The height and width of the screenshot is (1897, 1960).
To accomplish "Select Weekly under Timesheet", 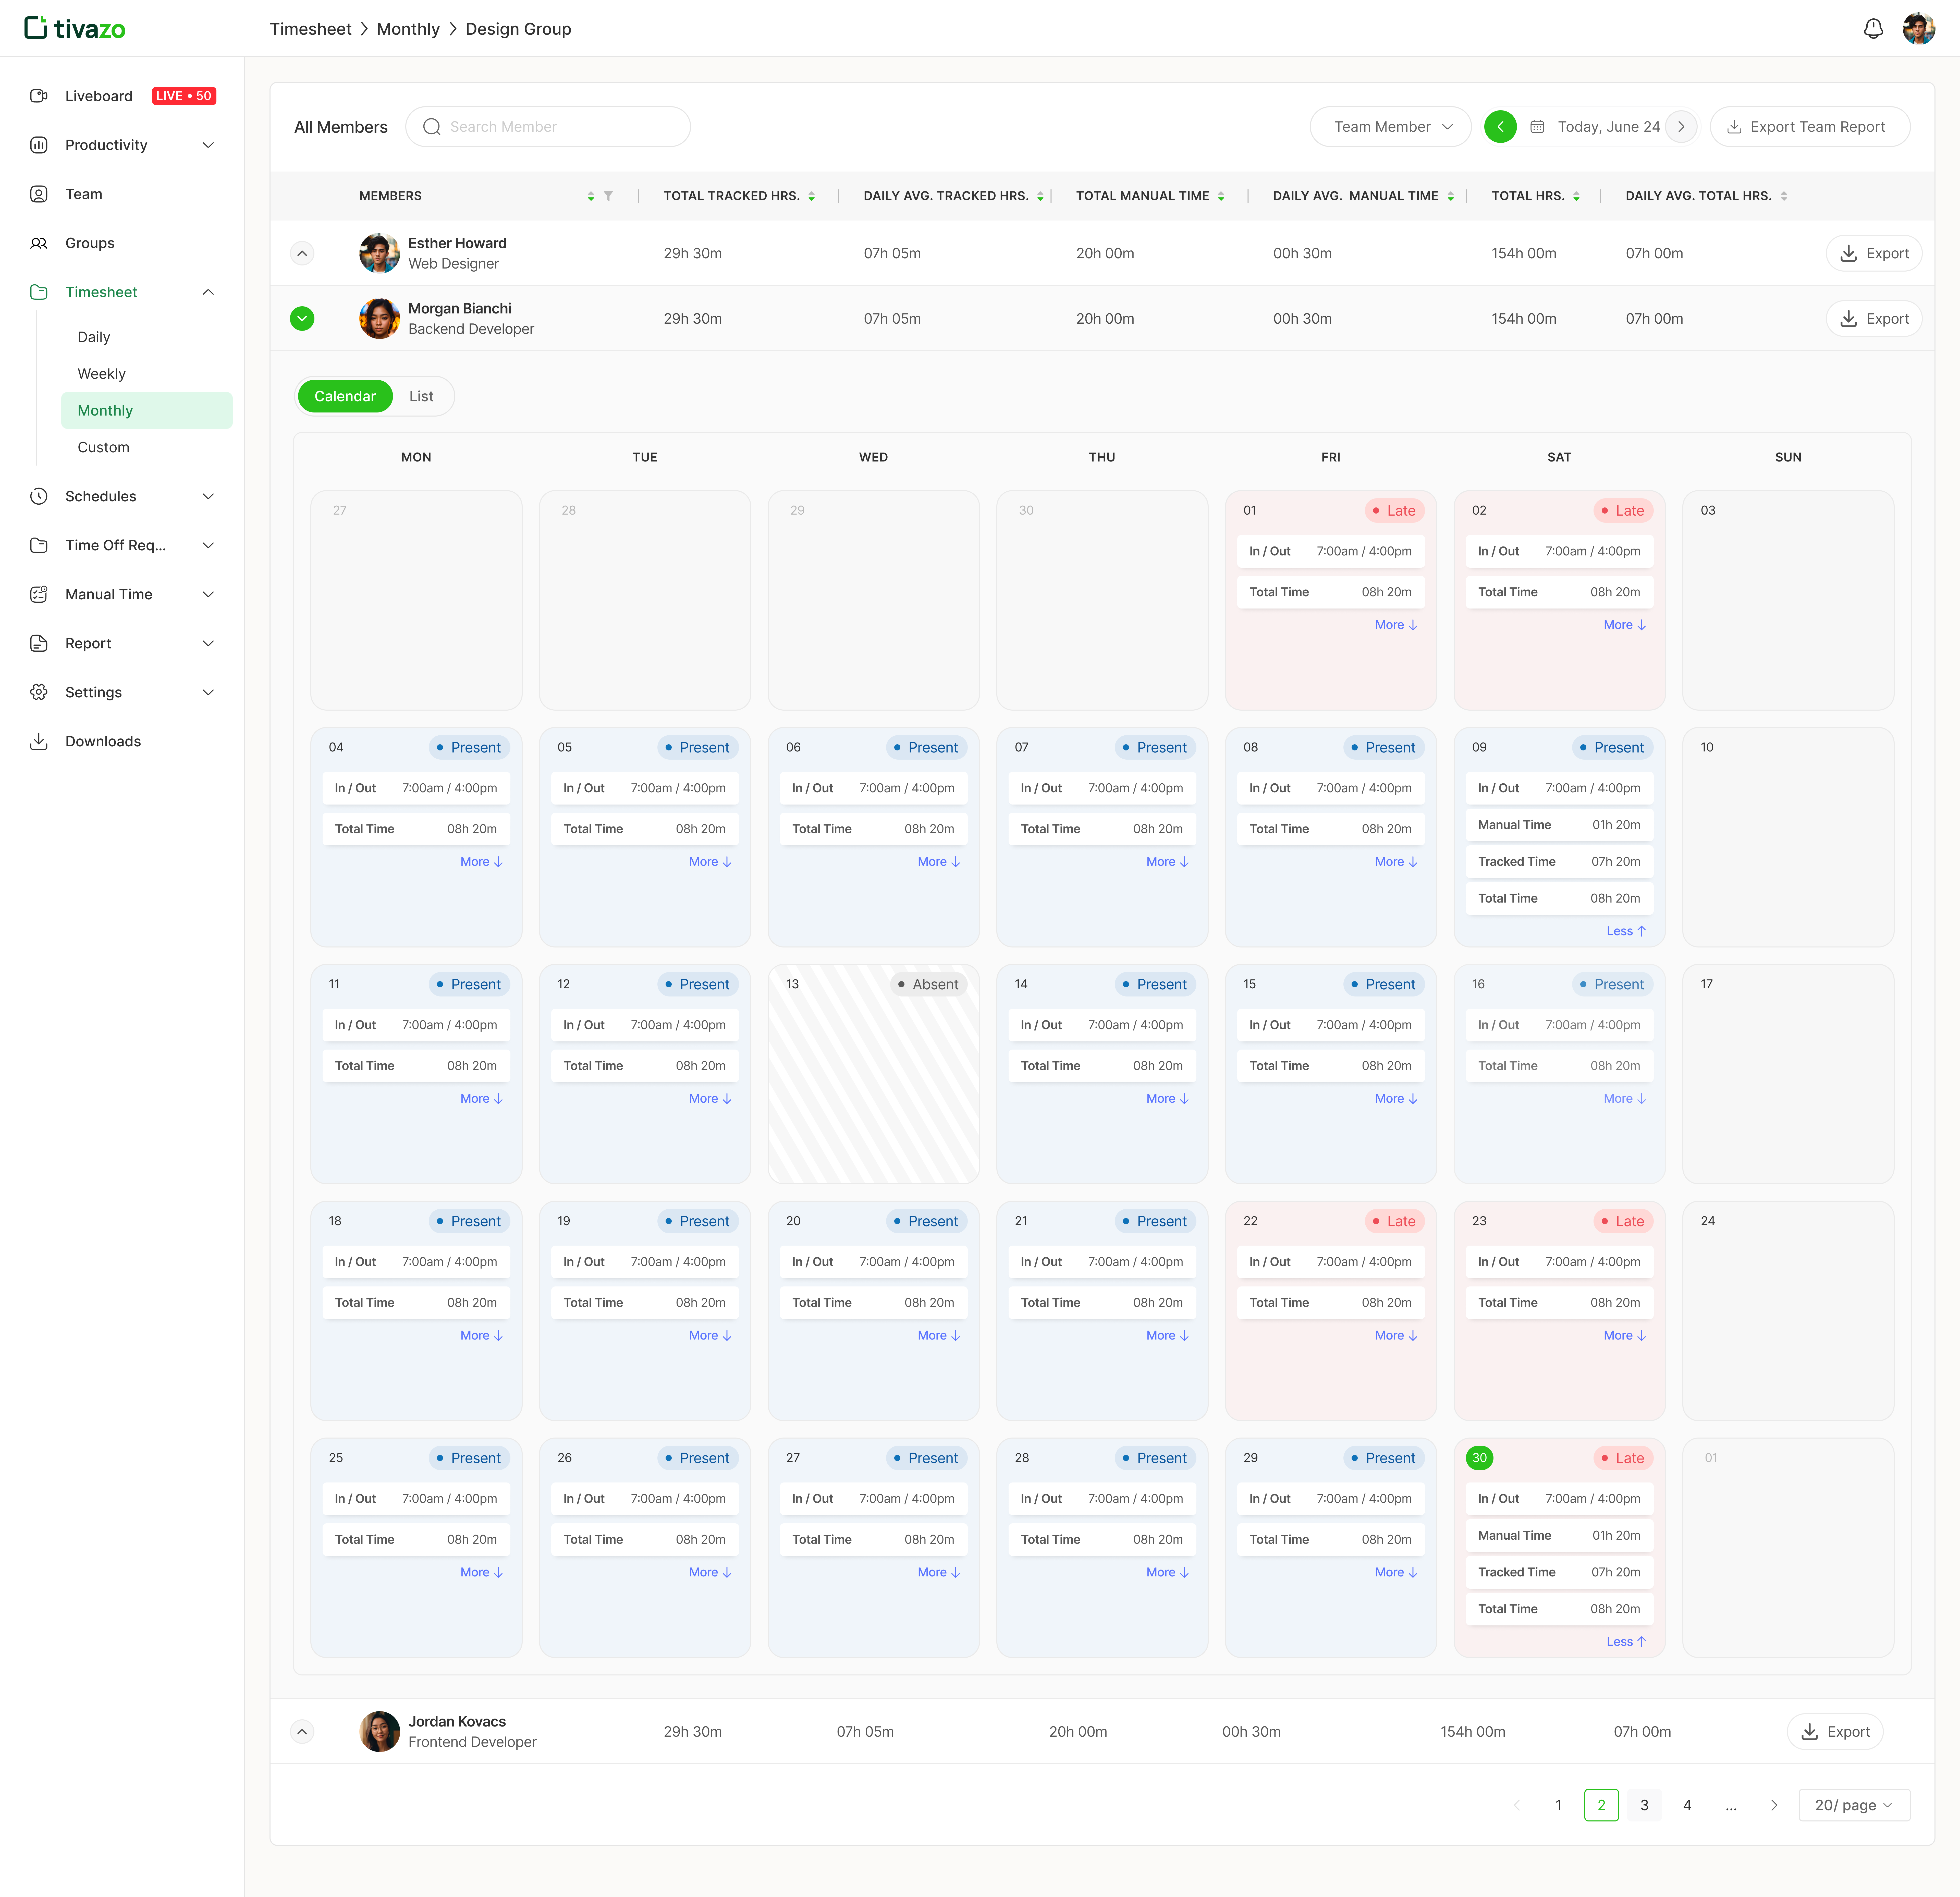I will click(x=102, y=374).
